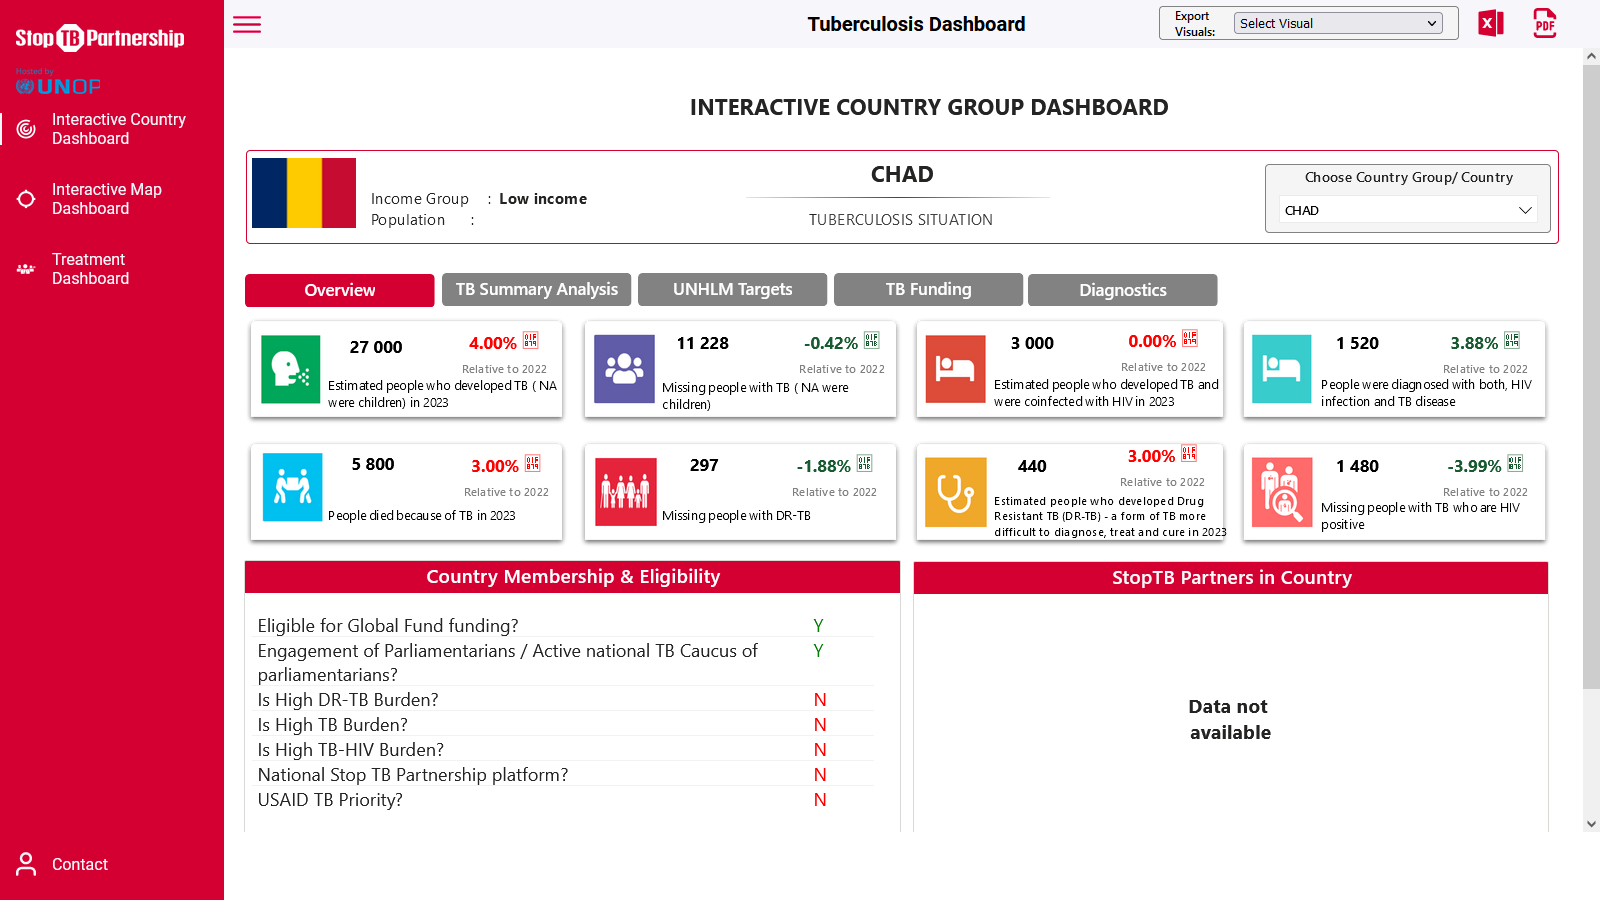The width and height of the screenshot is (1600, 900).
Task: Click the Chad flag image
Action: click(x=304, y=193)
